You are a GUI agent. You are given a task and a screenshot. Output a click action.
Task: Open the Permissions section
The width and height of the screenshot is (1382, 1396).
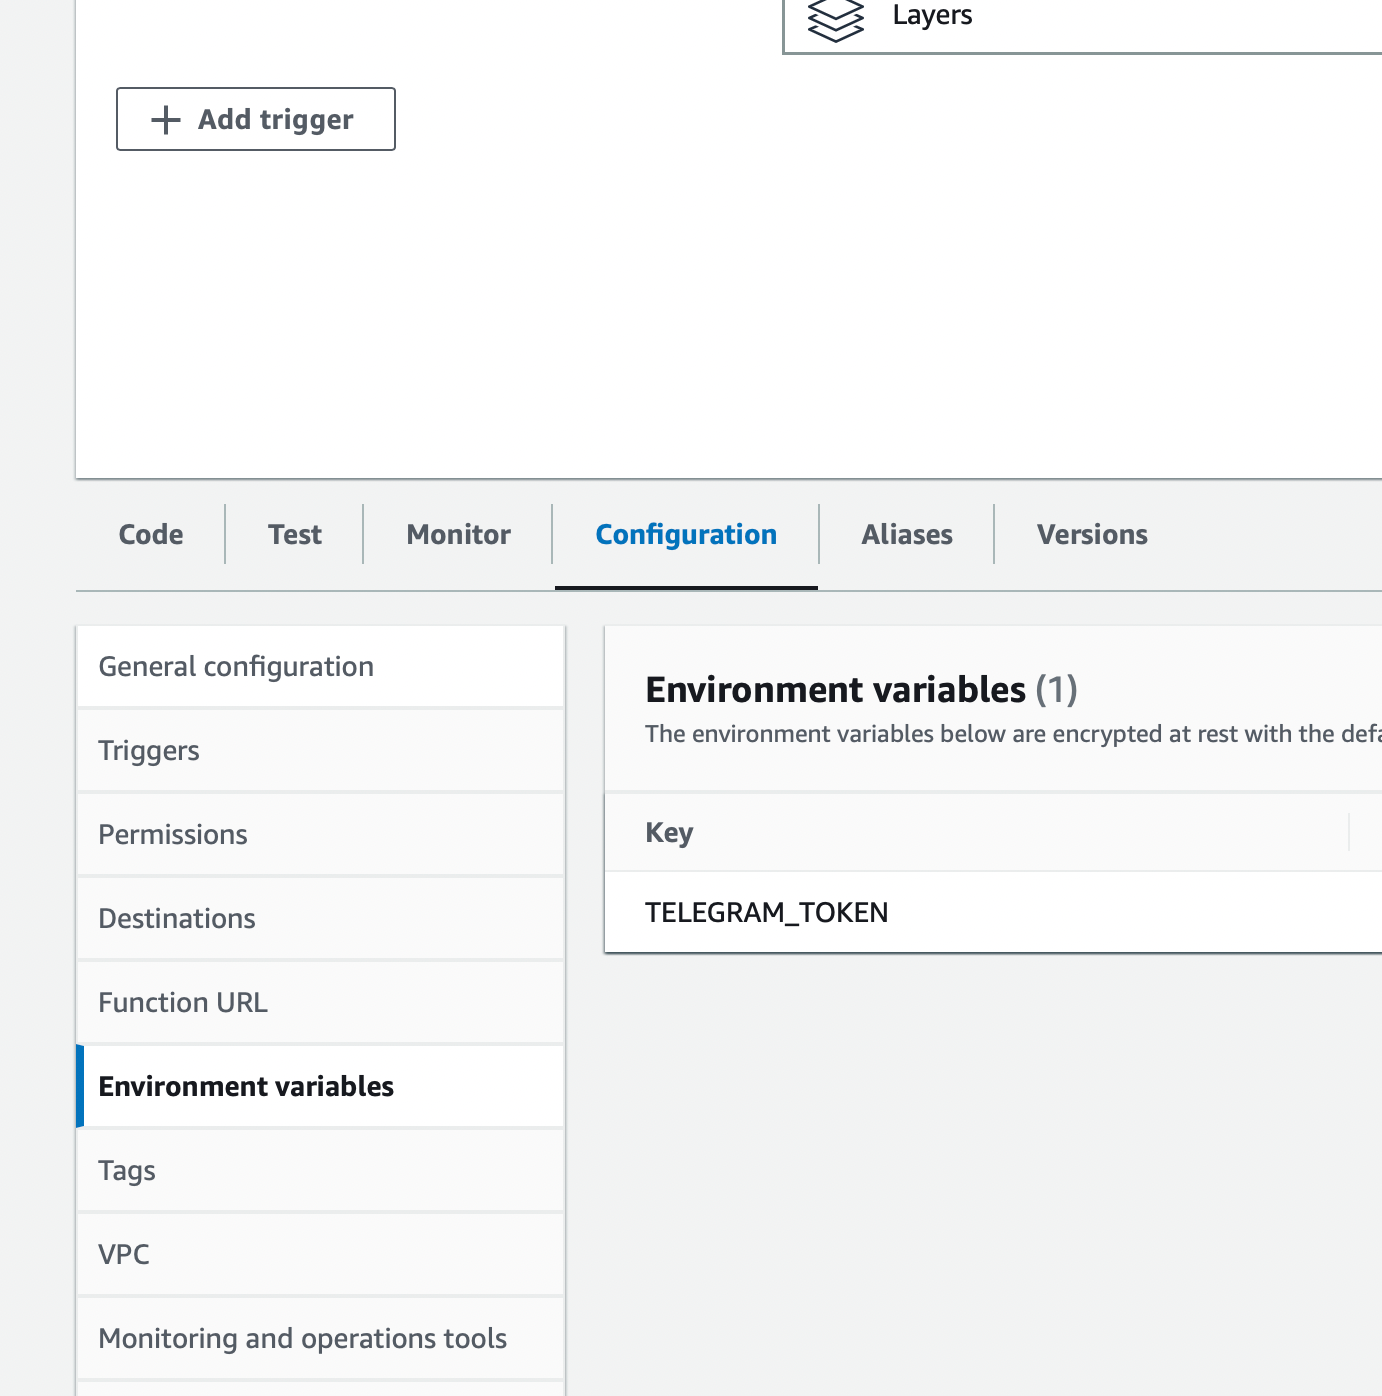click(x=173, y=835)
